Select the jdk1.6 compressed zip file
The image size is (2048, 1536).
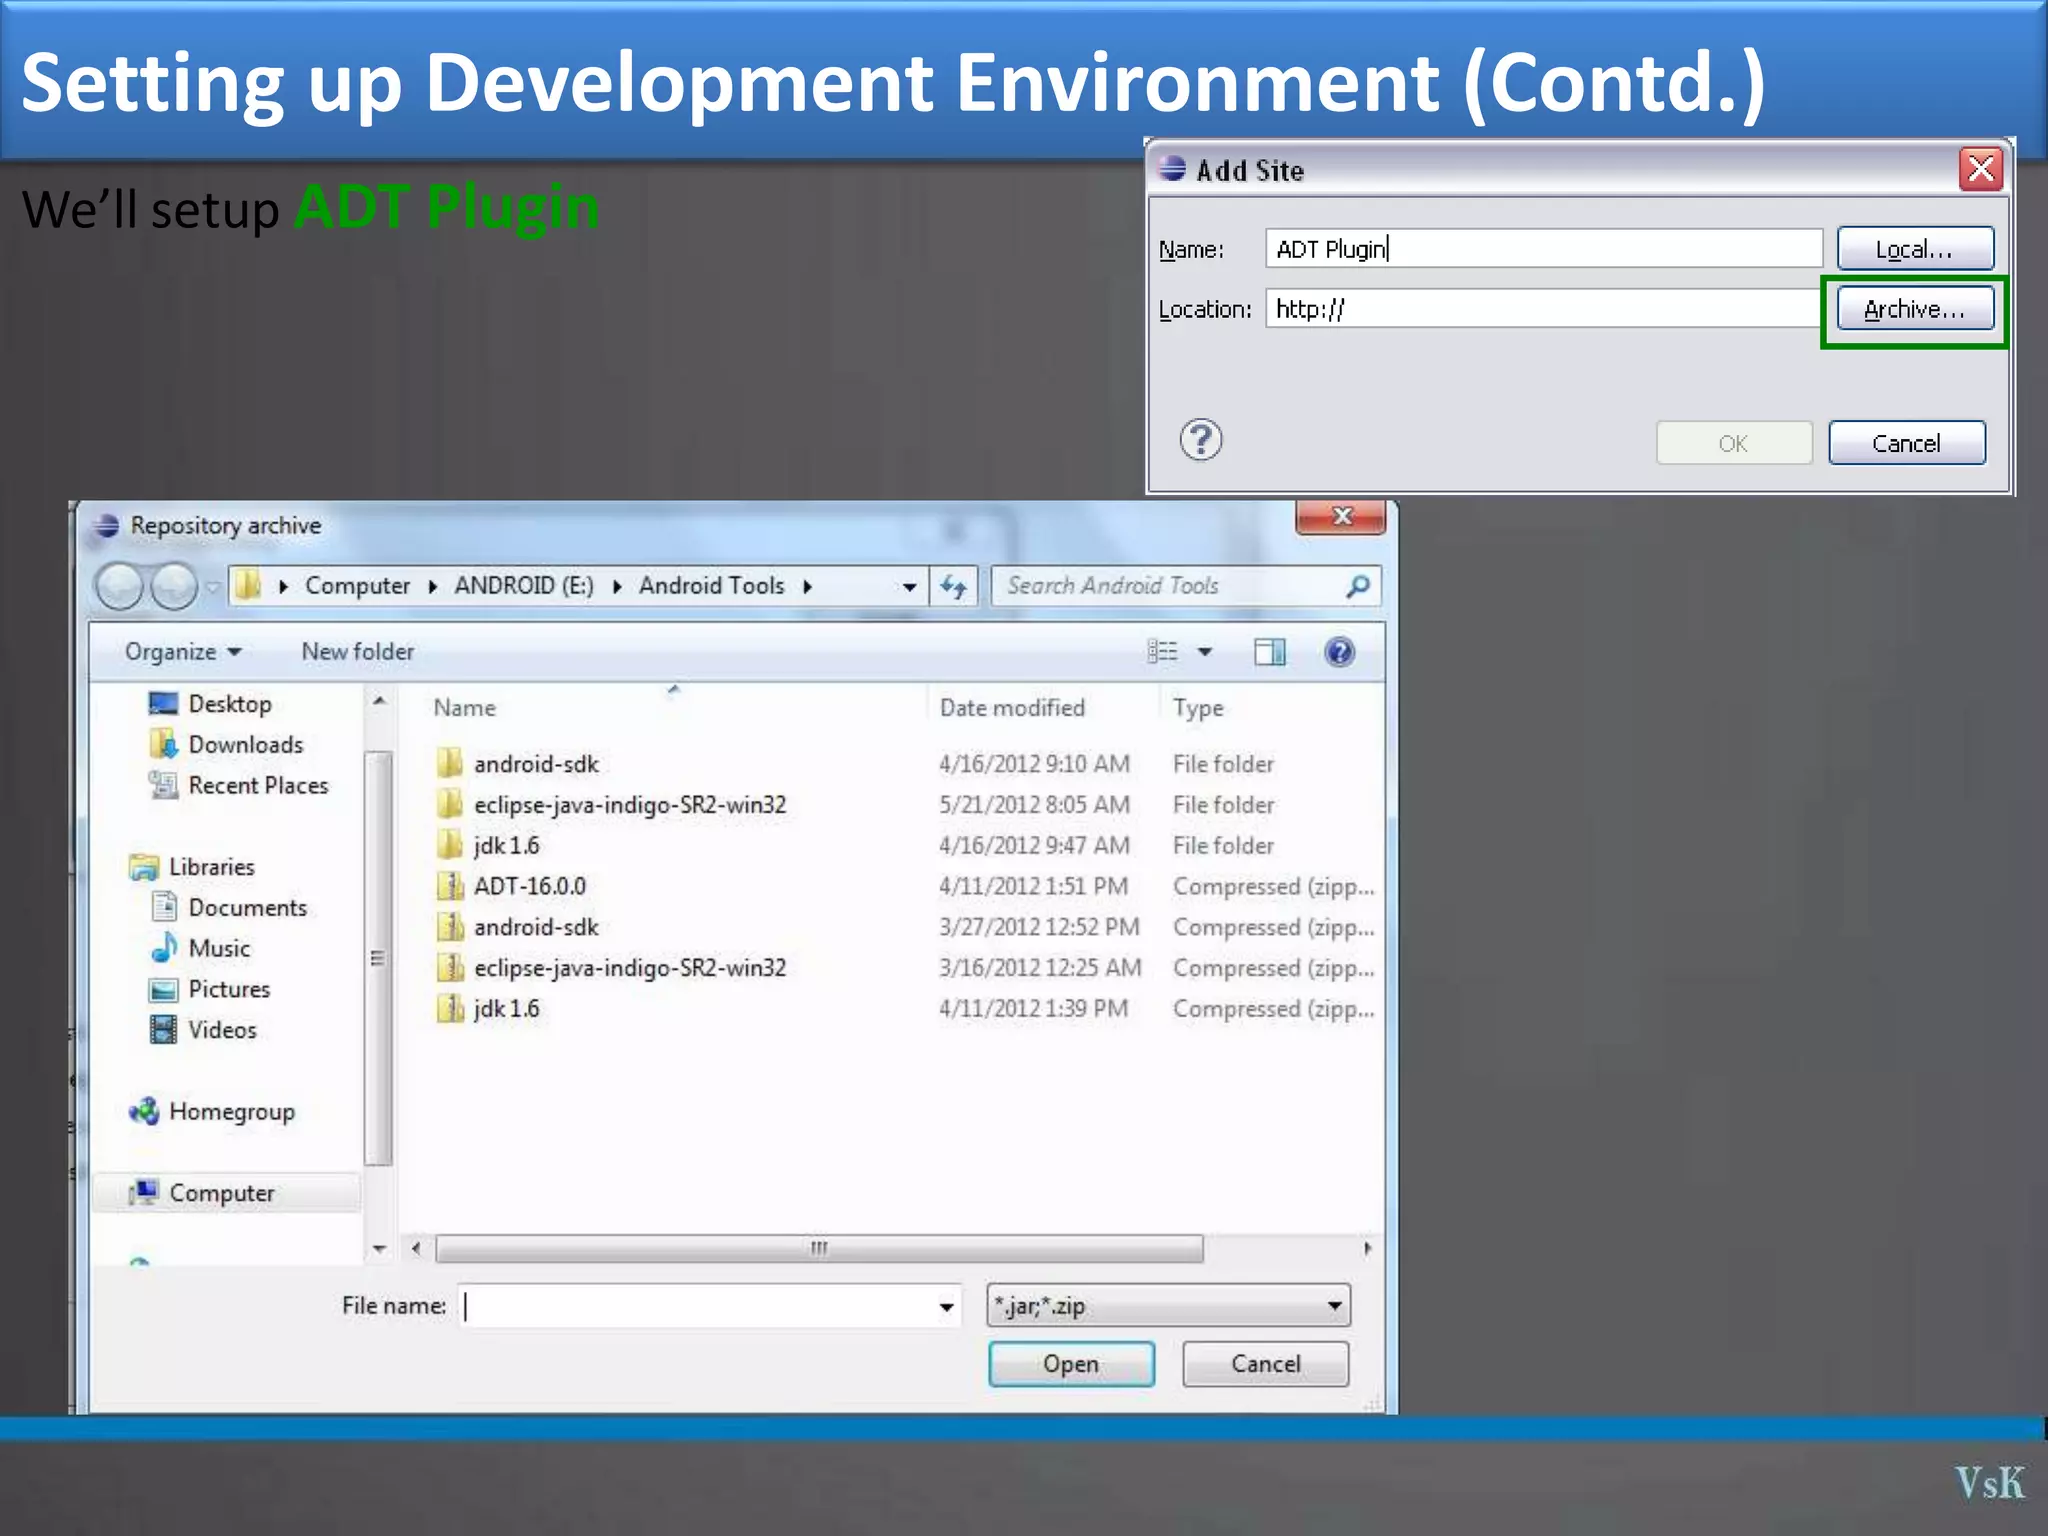tap(505, 1009)
